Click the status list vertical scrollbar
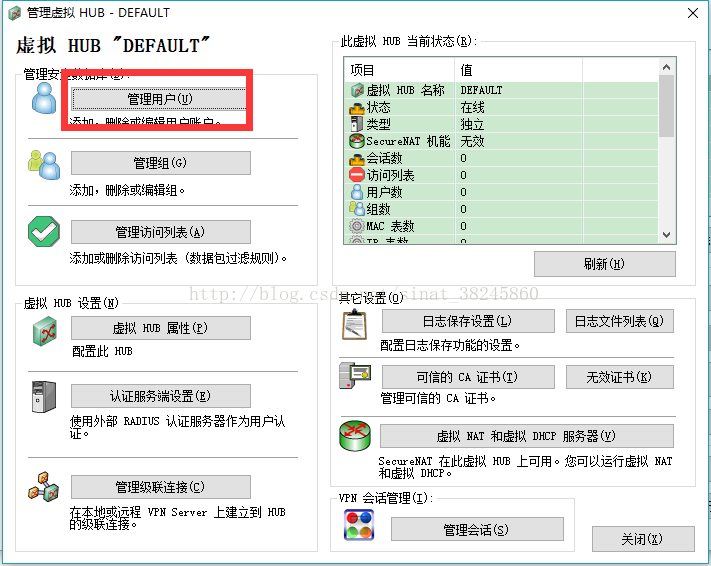 click(666, 150)
